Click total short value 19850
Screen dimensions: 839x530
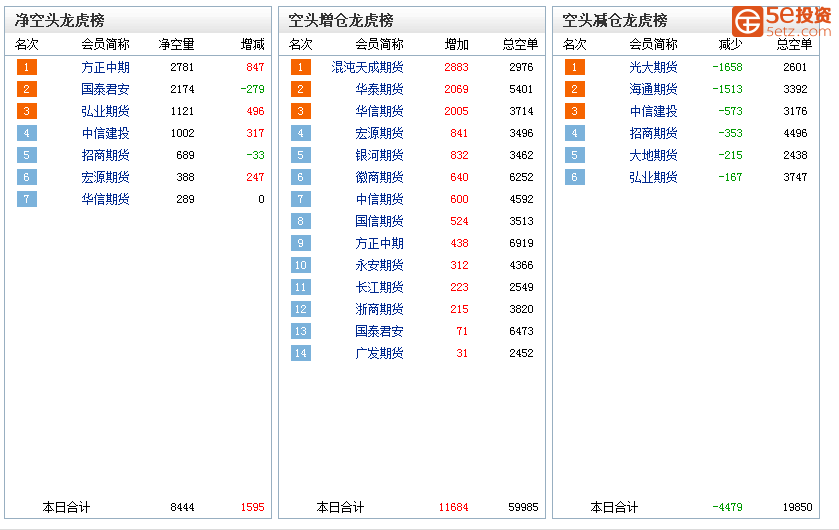coord(798,507)
